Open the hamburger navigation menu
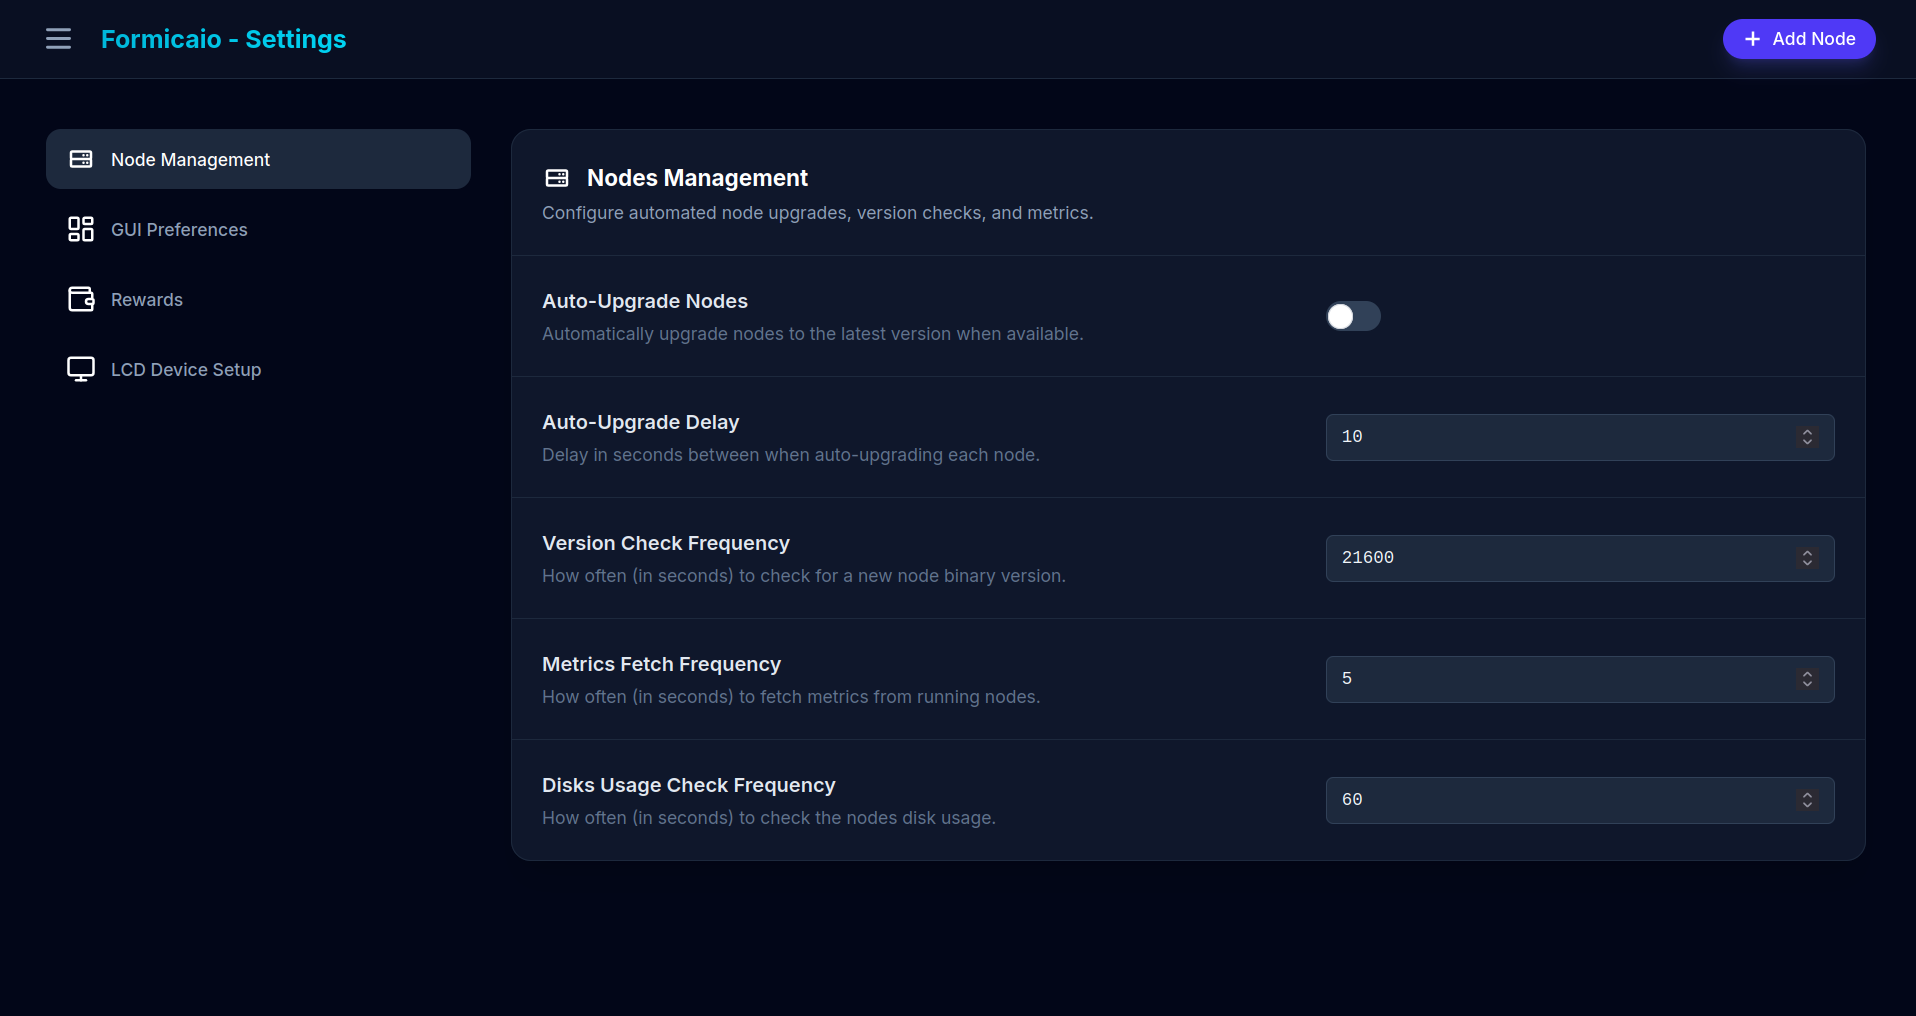This screenshot has width=1916, height=1016. point(58,39)
